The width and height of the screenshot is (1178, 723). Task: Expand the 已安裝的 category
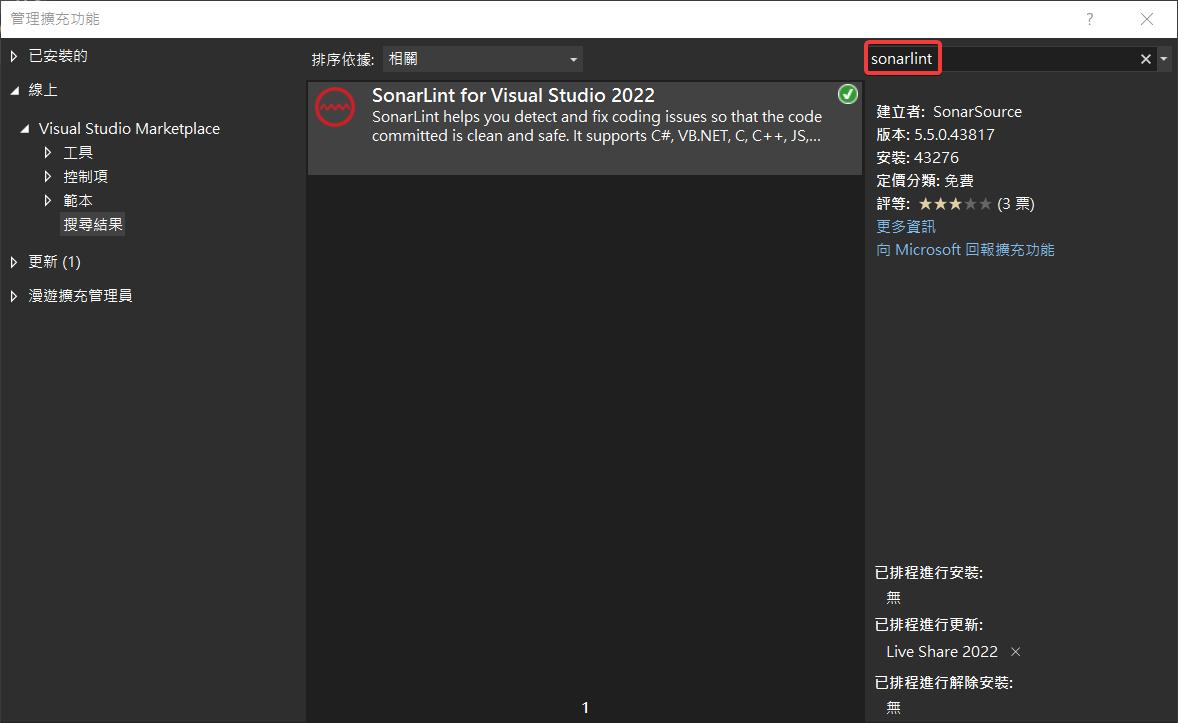click(x=14, y=56)
